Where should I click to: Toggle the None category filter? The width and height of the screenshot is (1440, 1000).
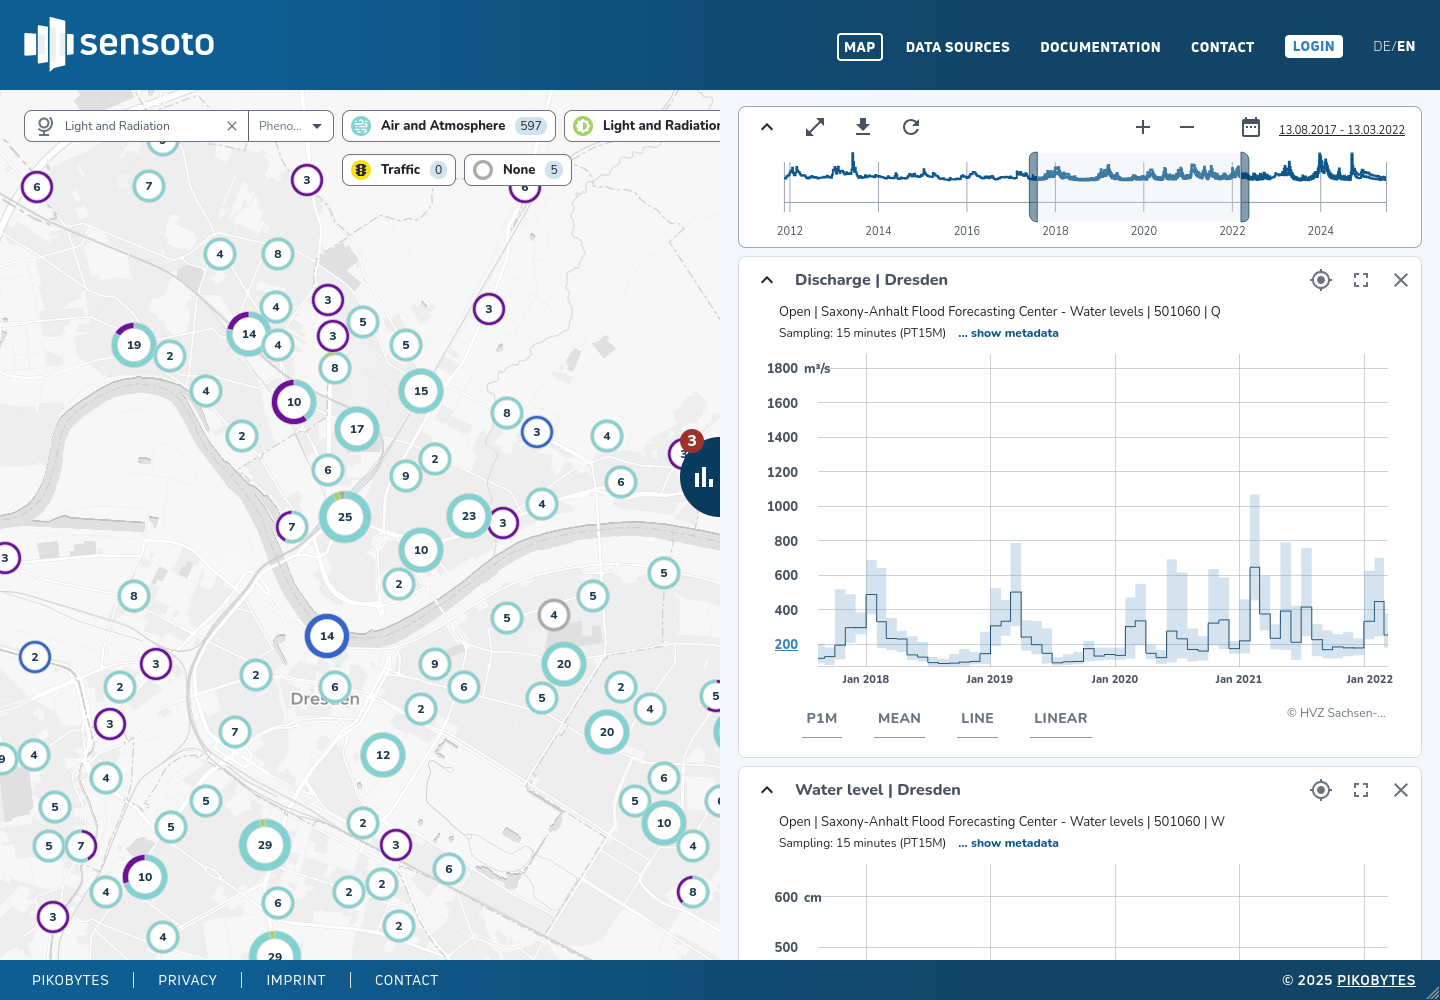coord(517,170)
